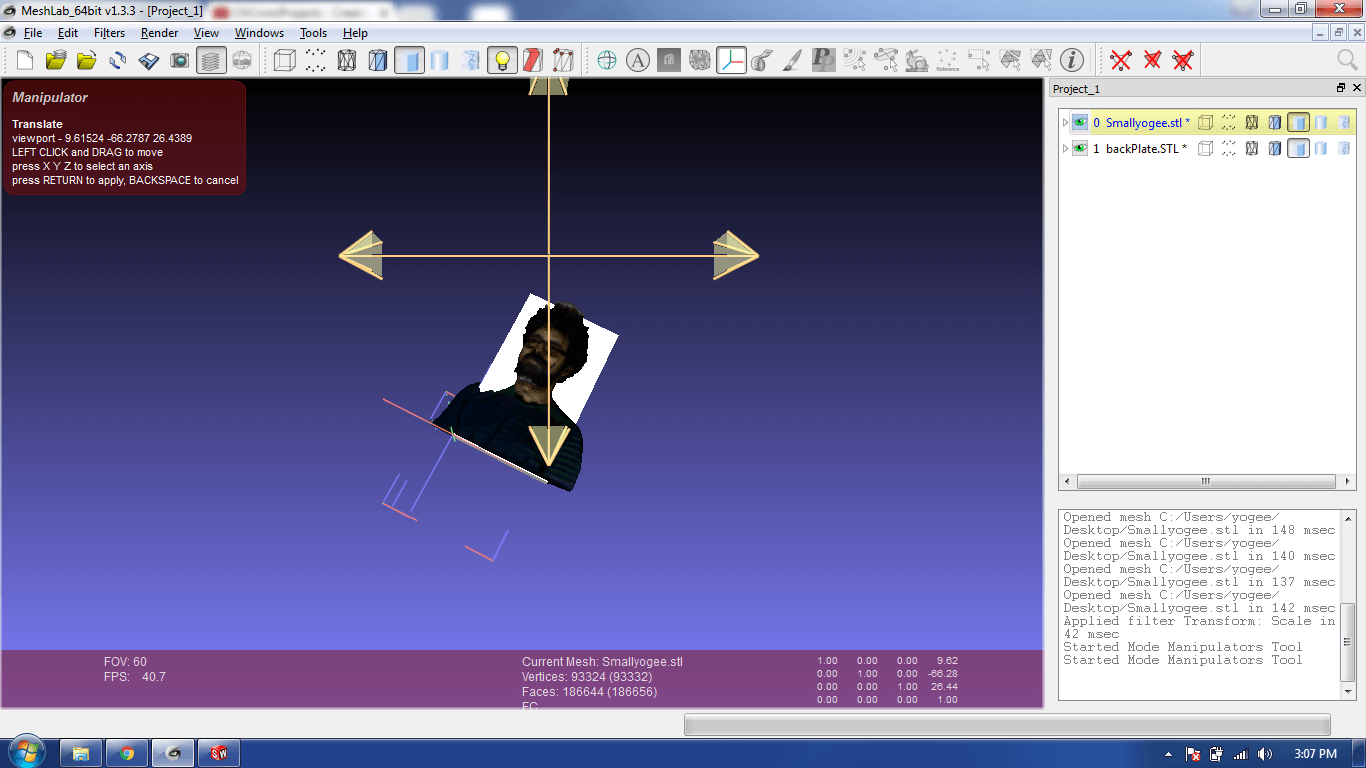Screen dimensions: 1366x768
Task: Click the Reference scene tool icon
Action: 948,61
